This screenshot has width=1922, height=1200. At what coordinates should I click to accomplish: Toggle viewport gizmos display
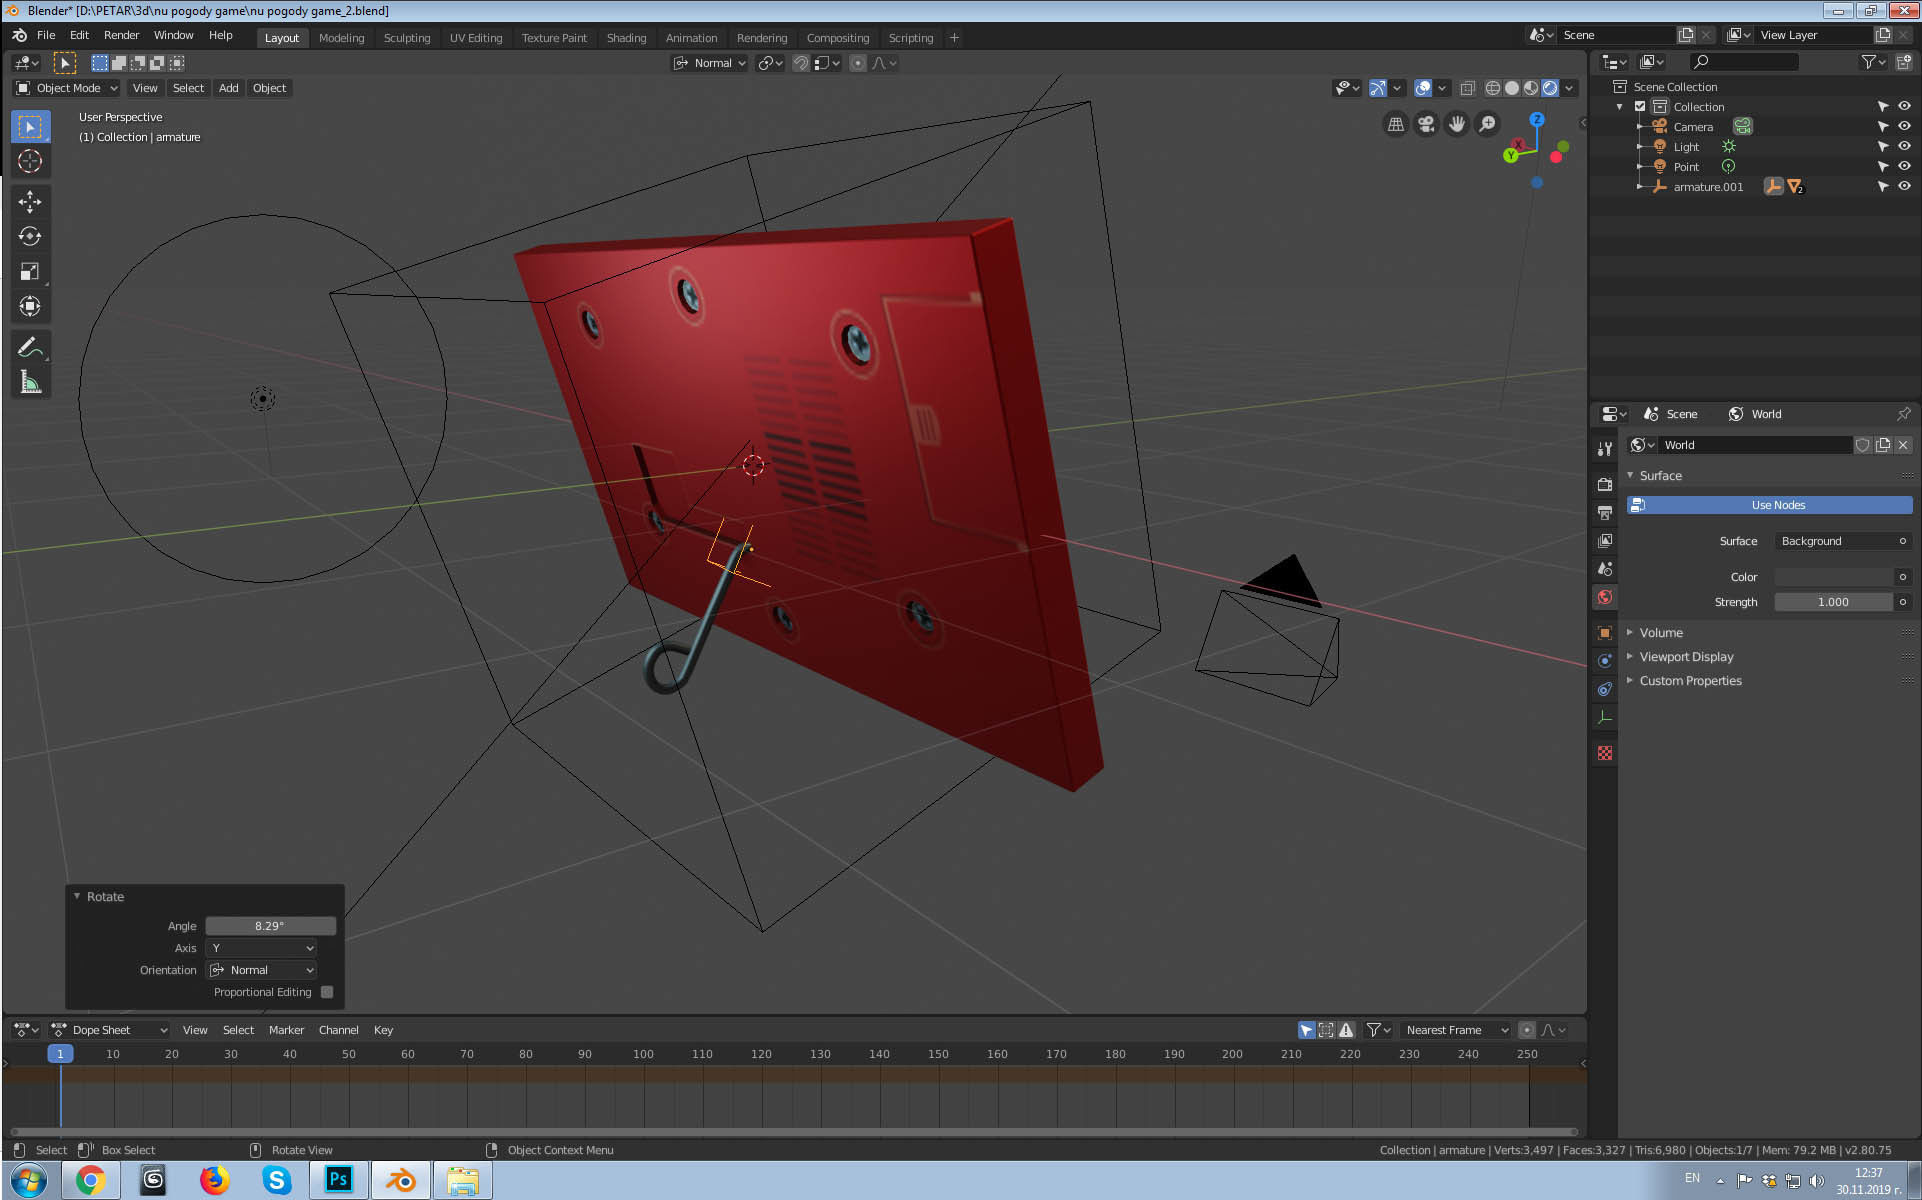click(1378, 88)
